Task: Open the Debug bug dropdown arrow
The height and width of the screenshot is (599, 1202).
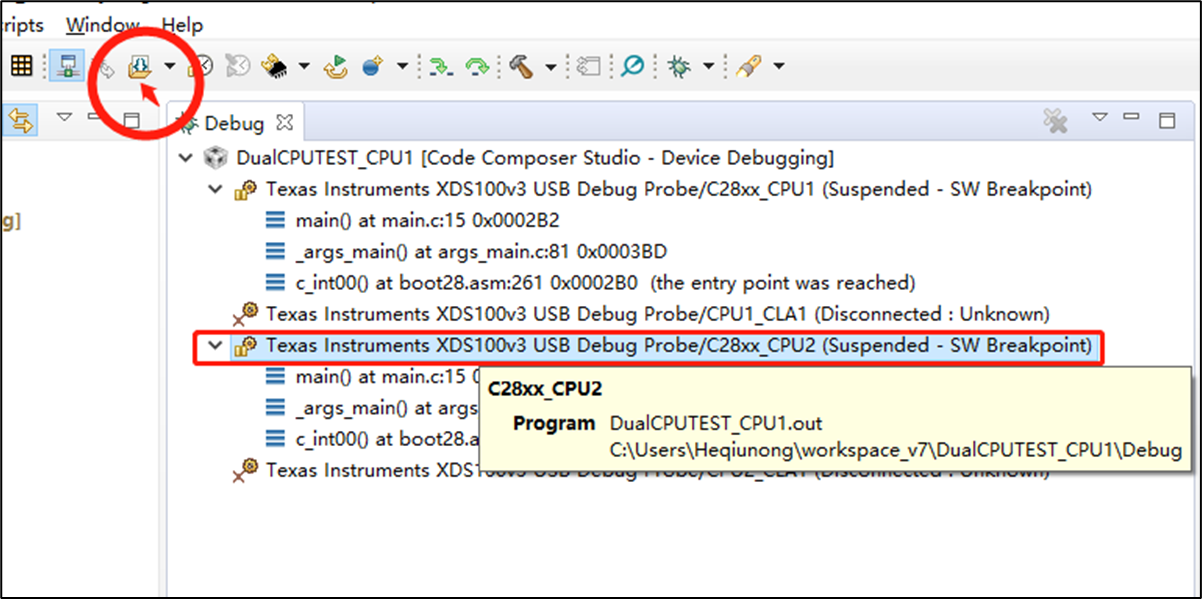Action: [709, 67]
